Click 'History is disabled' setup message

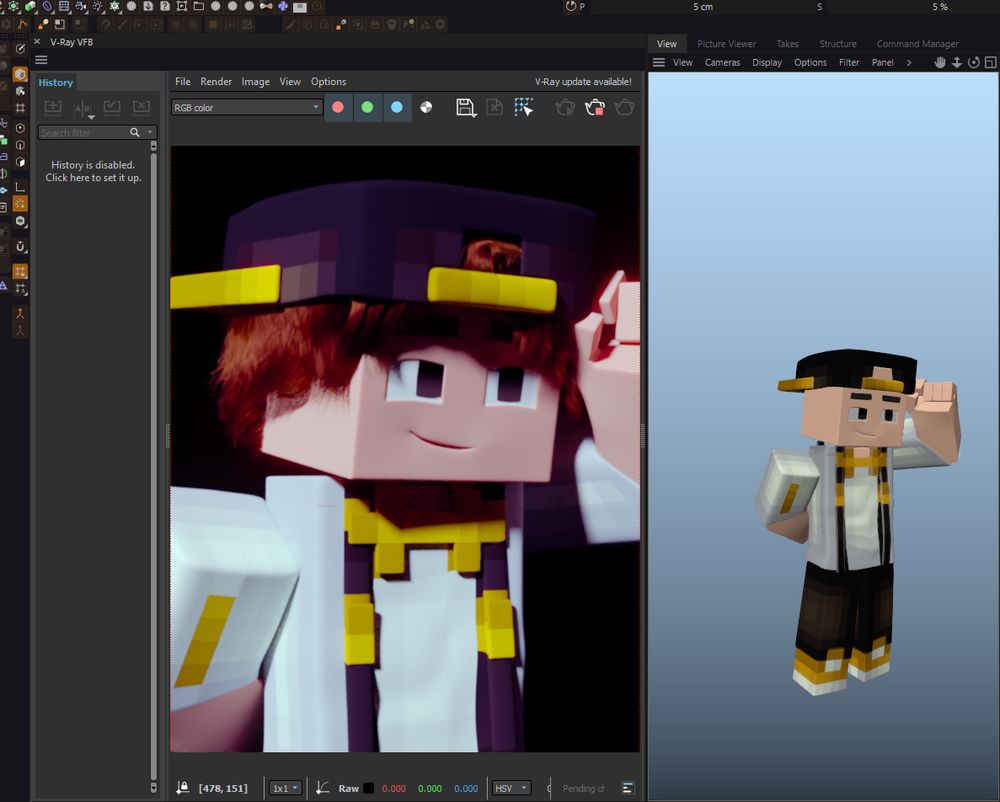(x=93, y=171)
